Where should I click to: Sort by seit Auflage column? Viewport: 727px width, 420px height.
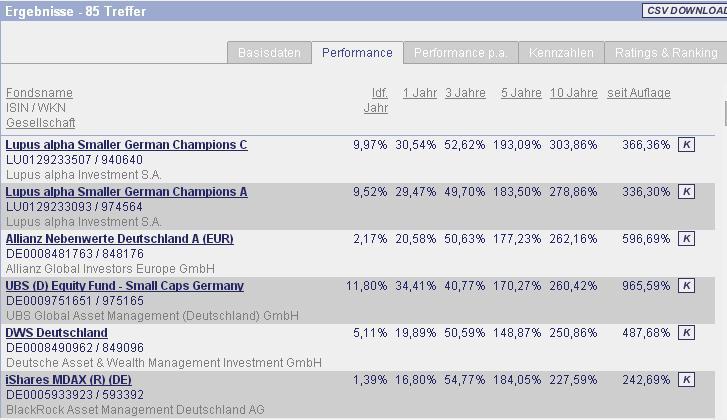(x=638, y=93)
